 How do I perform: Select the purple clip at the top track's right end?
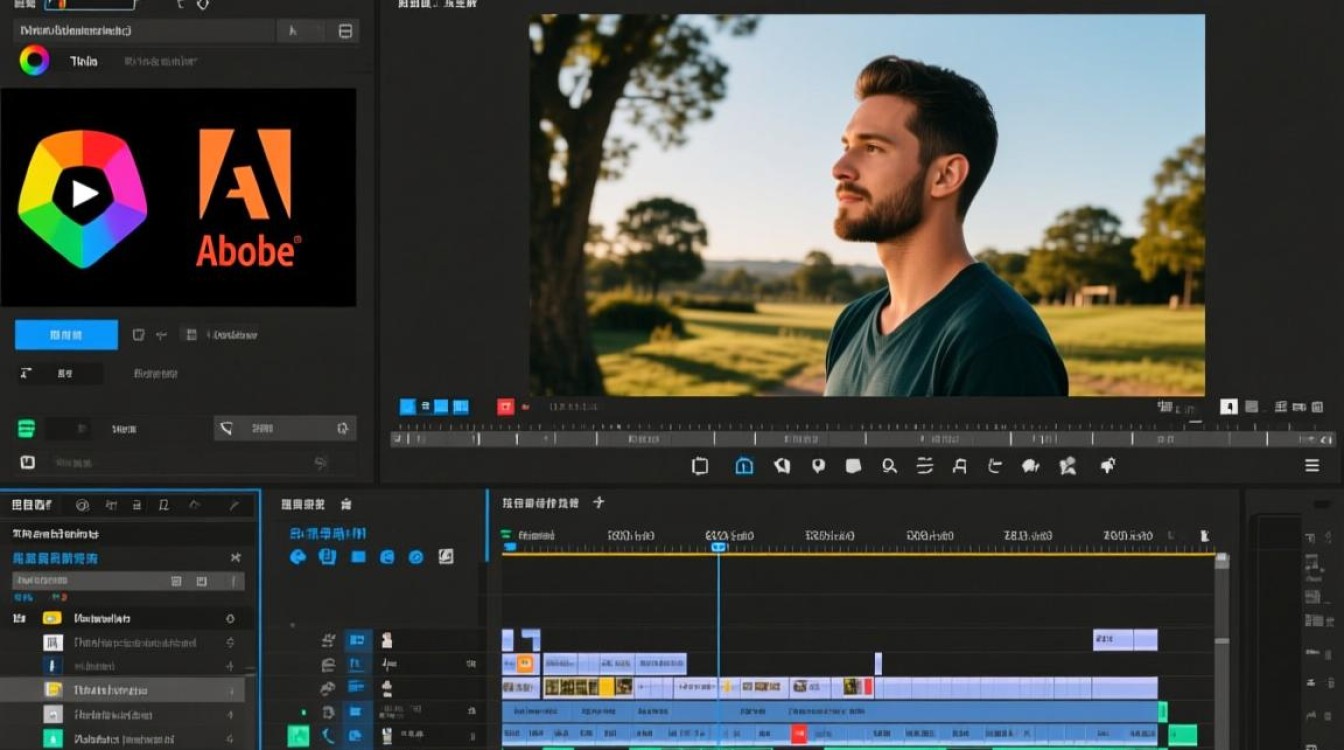coord(1125,640)
